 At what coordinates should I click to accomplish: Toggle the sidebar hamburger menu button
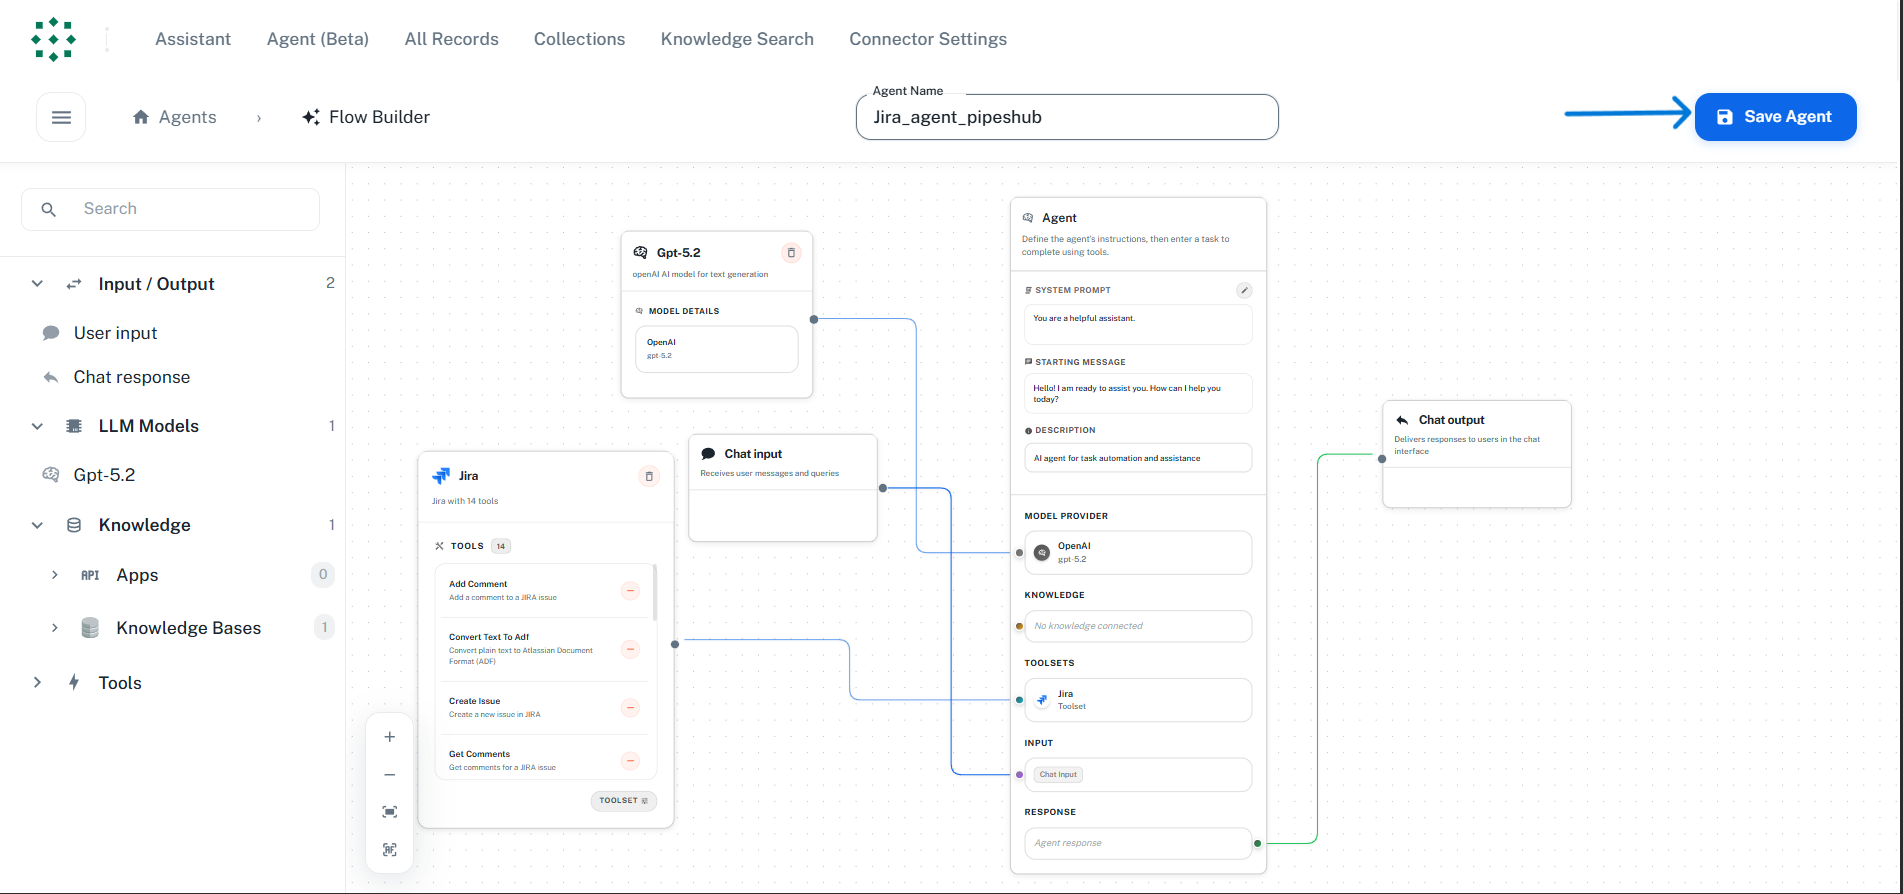[61, 117]
